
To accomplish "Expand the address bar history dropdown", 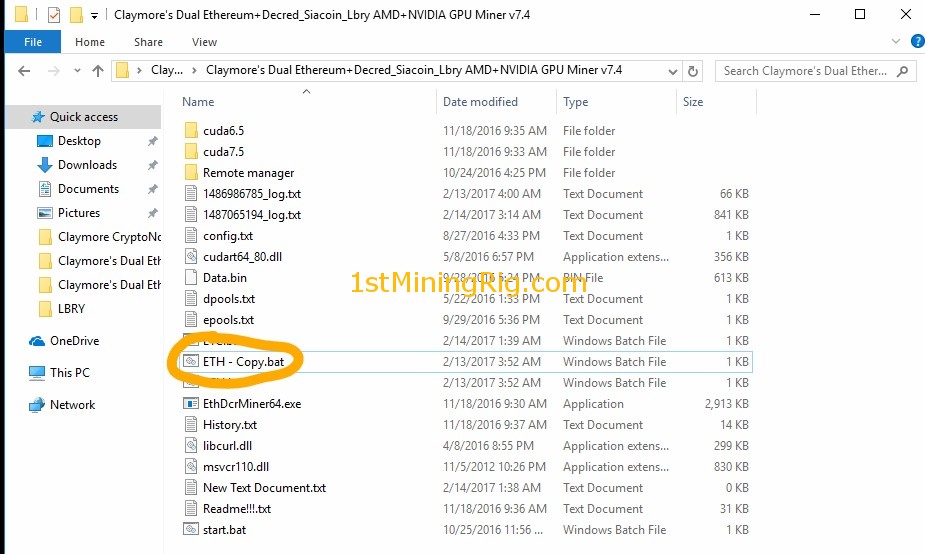I will (x=673, y=71).
